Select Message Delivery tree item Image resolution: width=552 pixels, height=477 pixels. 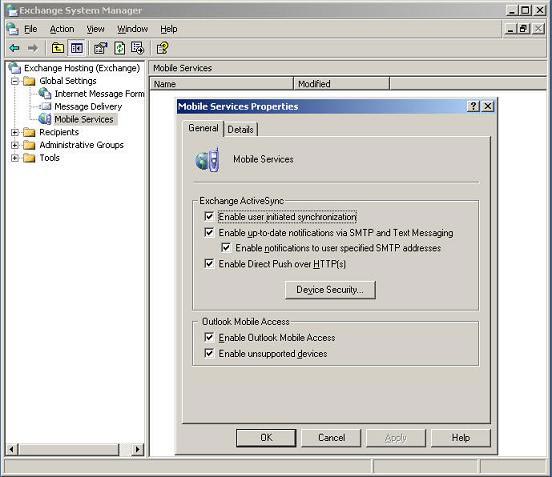click(88, 106)
